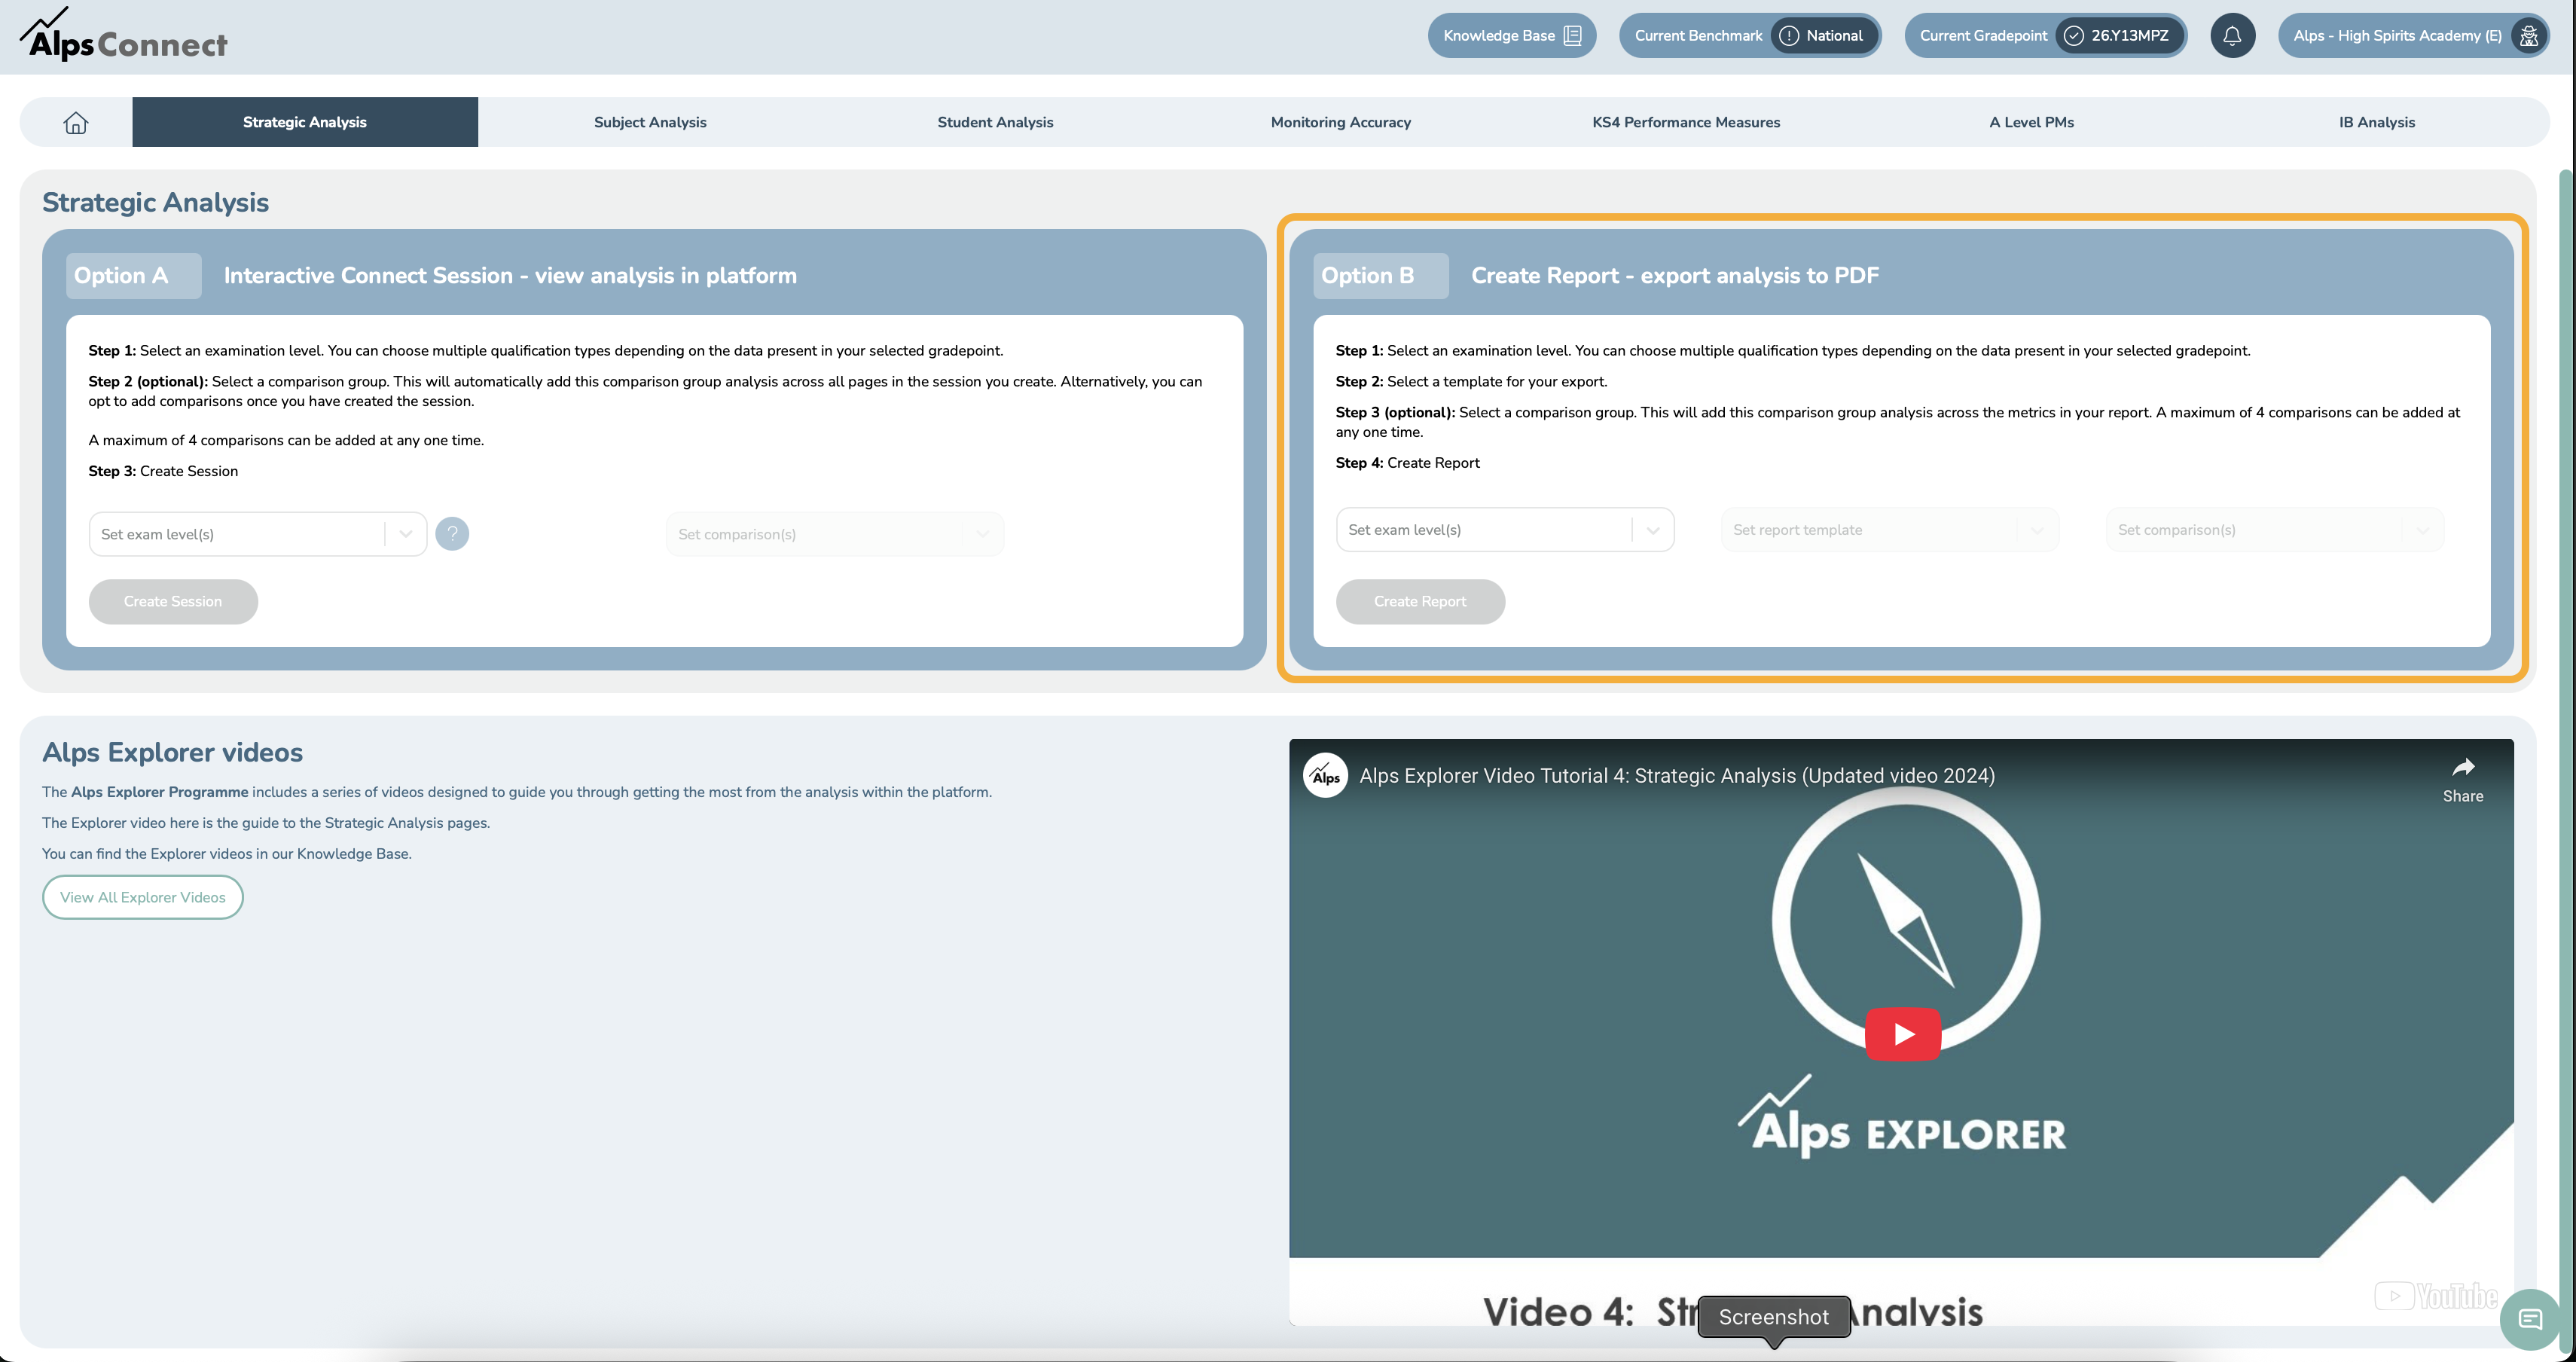The height and width of the screenshot is (1362, 2576).
Task: Click the Create Report button
Action: click(1420, 602)
